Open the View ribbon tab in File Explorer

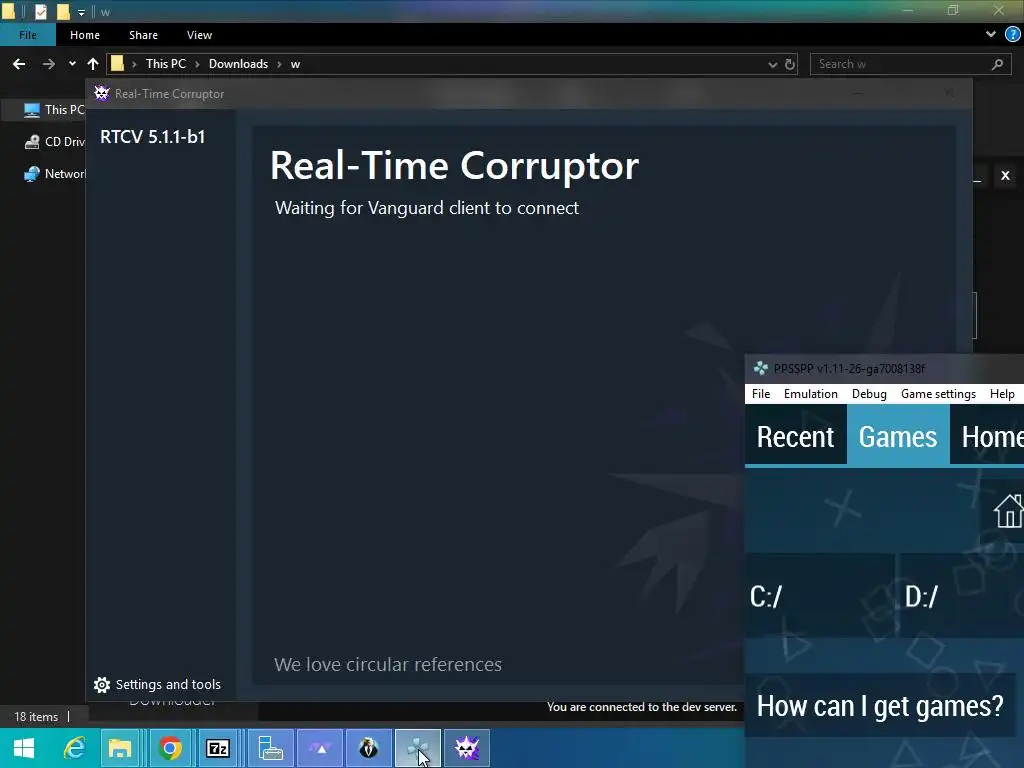199,35
